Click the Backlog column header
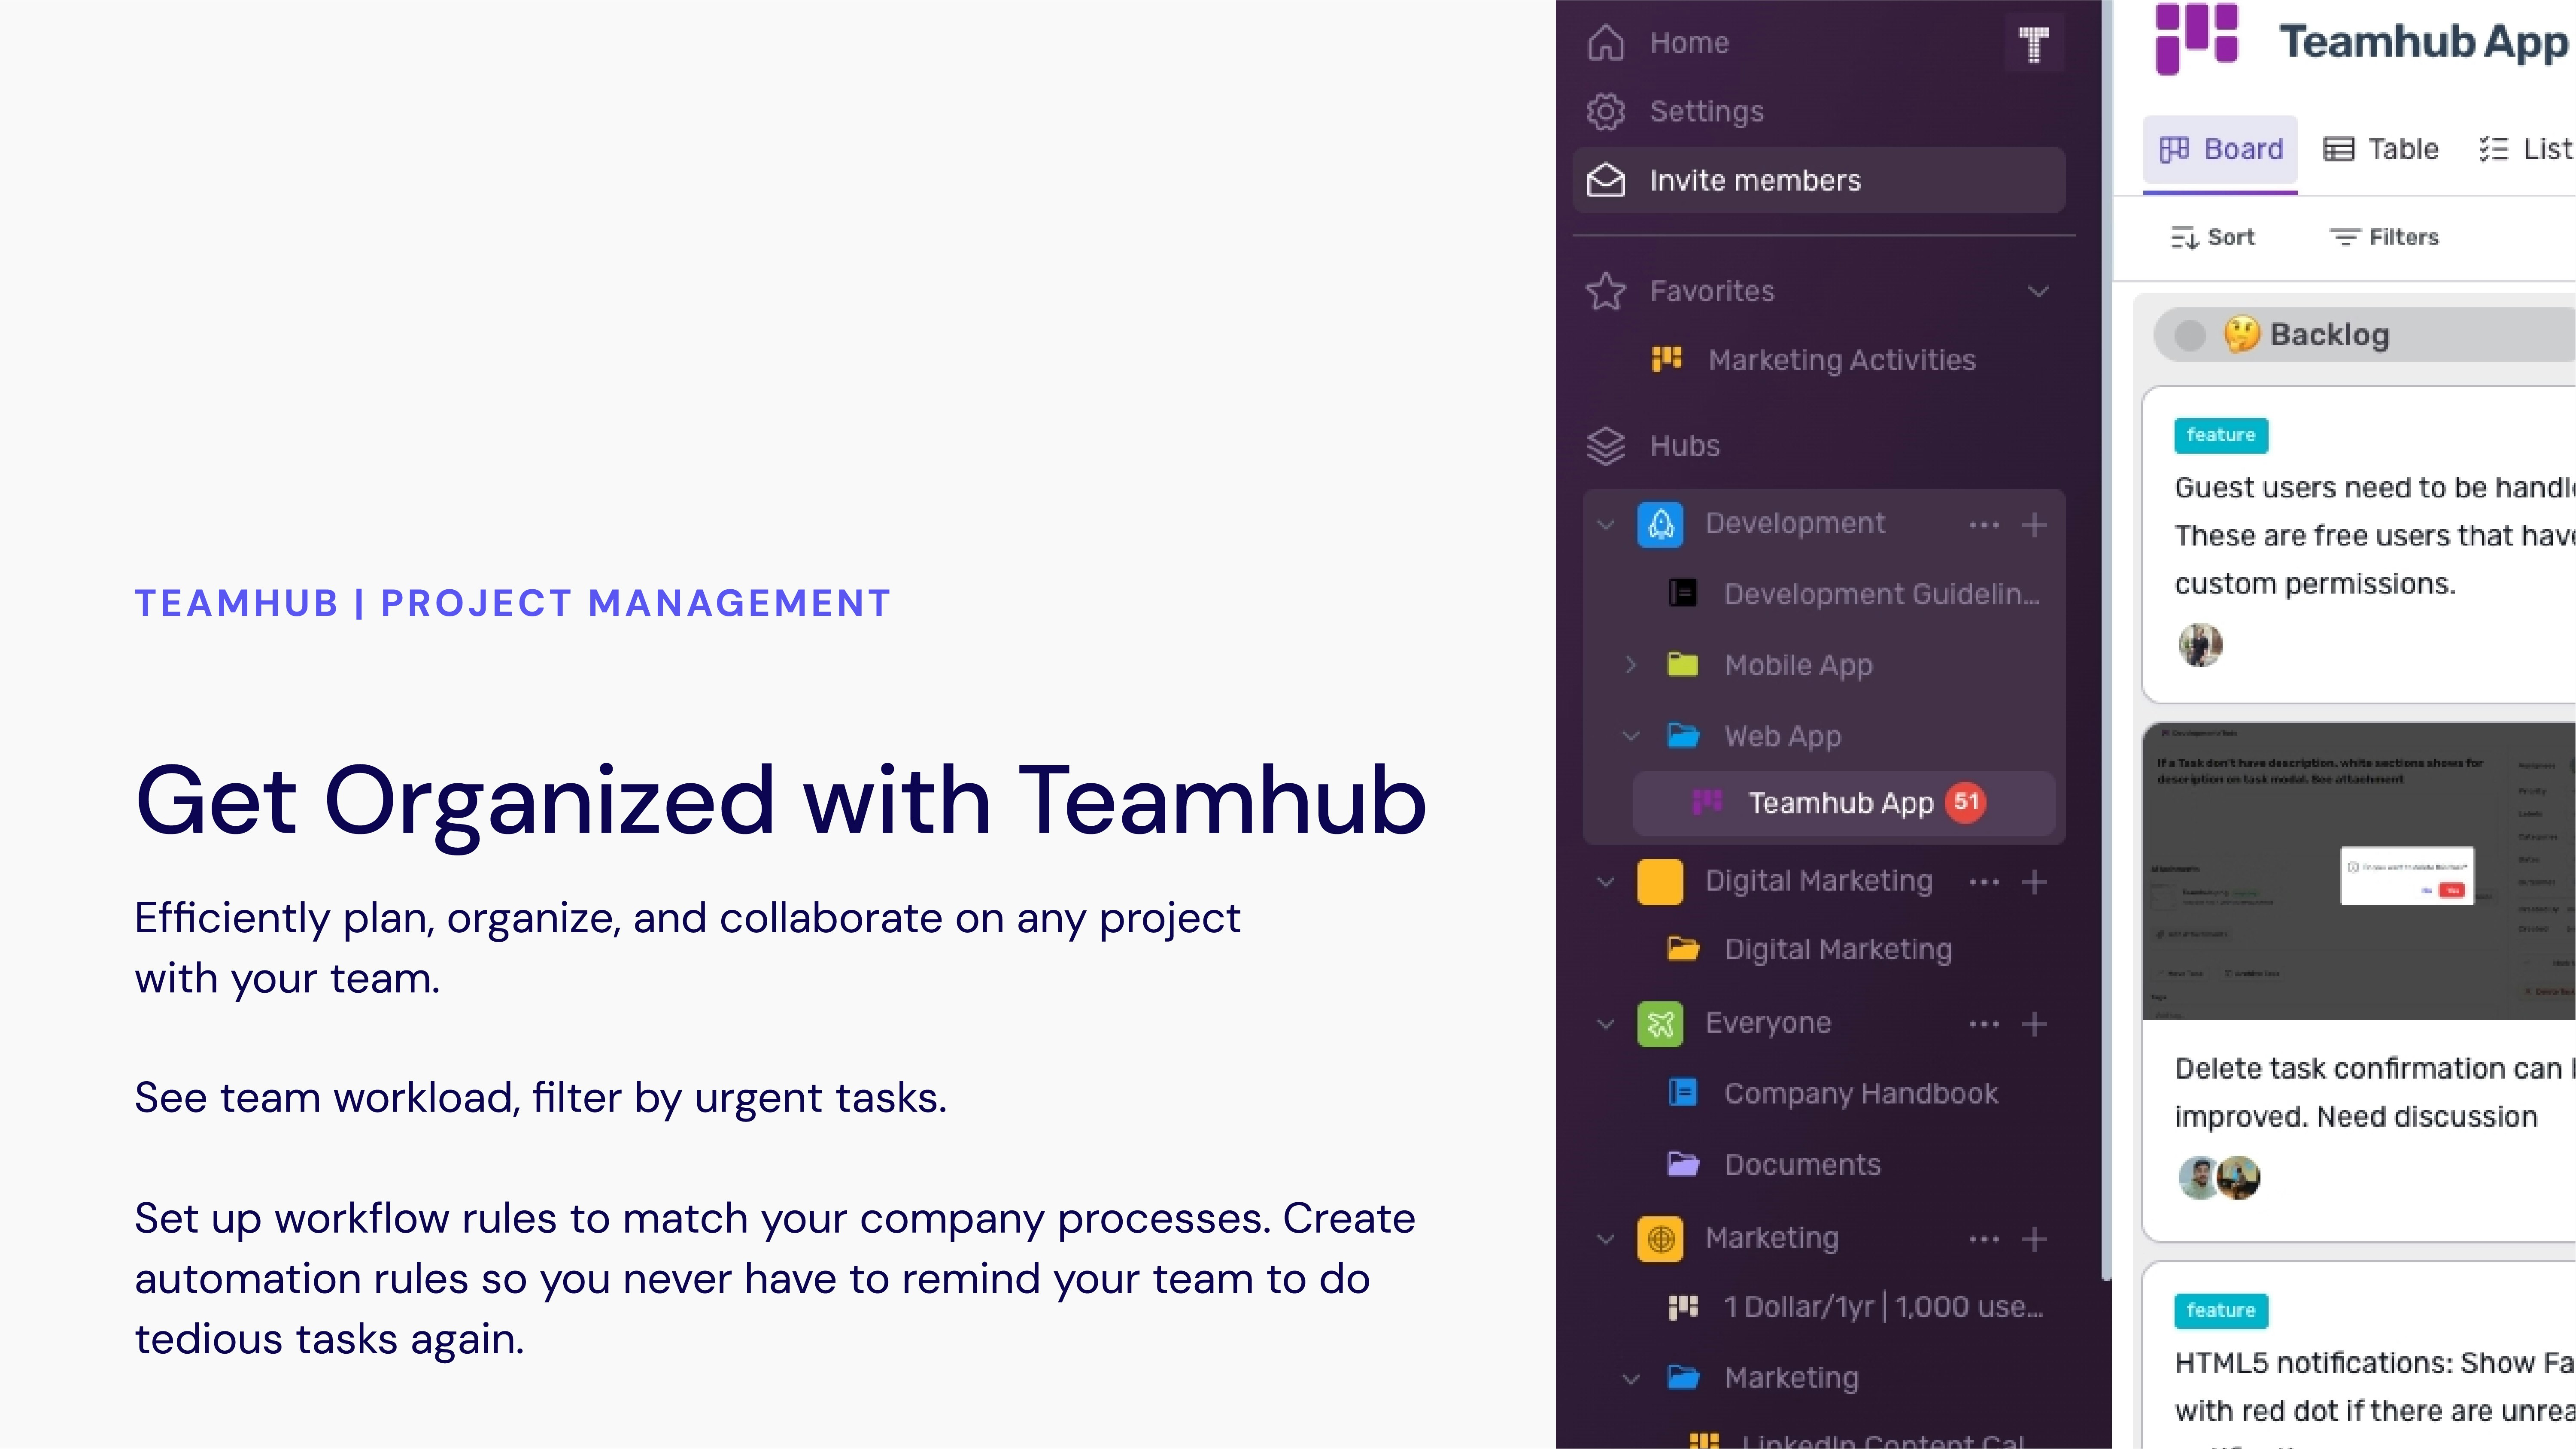The width and height of the screenshot is (2576, 1449). tap(2364, 335)
